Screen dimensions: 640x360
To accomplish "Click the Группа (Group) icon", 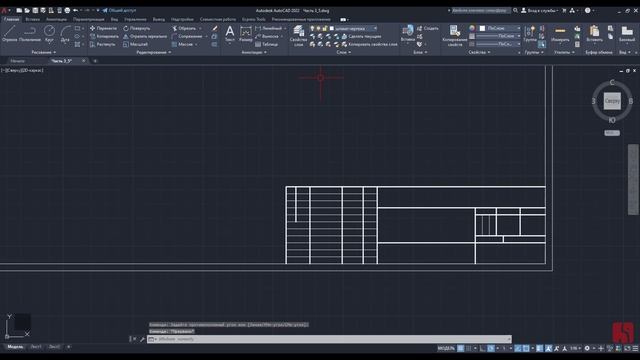I will click(530, 33).
